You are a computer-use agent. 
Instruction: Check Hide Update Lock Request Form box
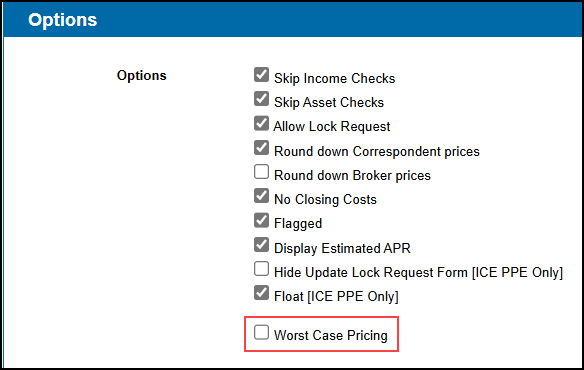coord(261,269)
